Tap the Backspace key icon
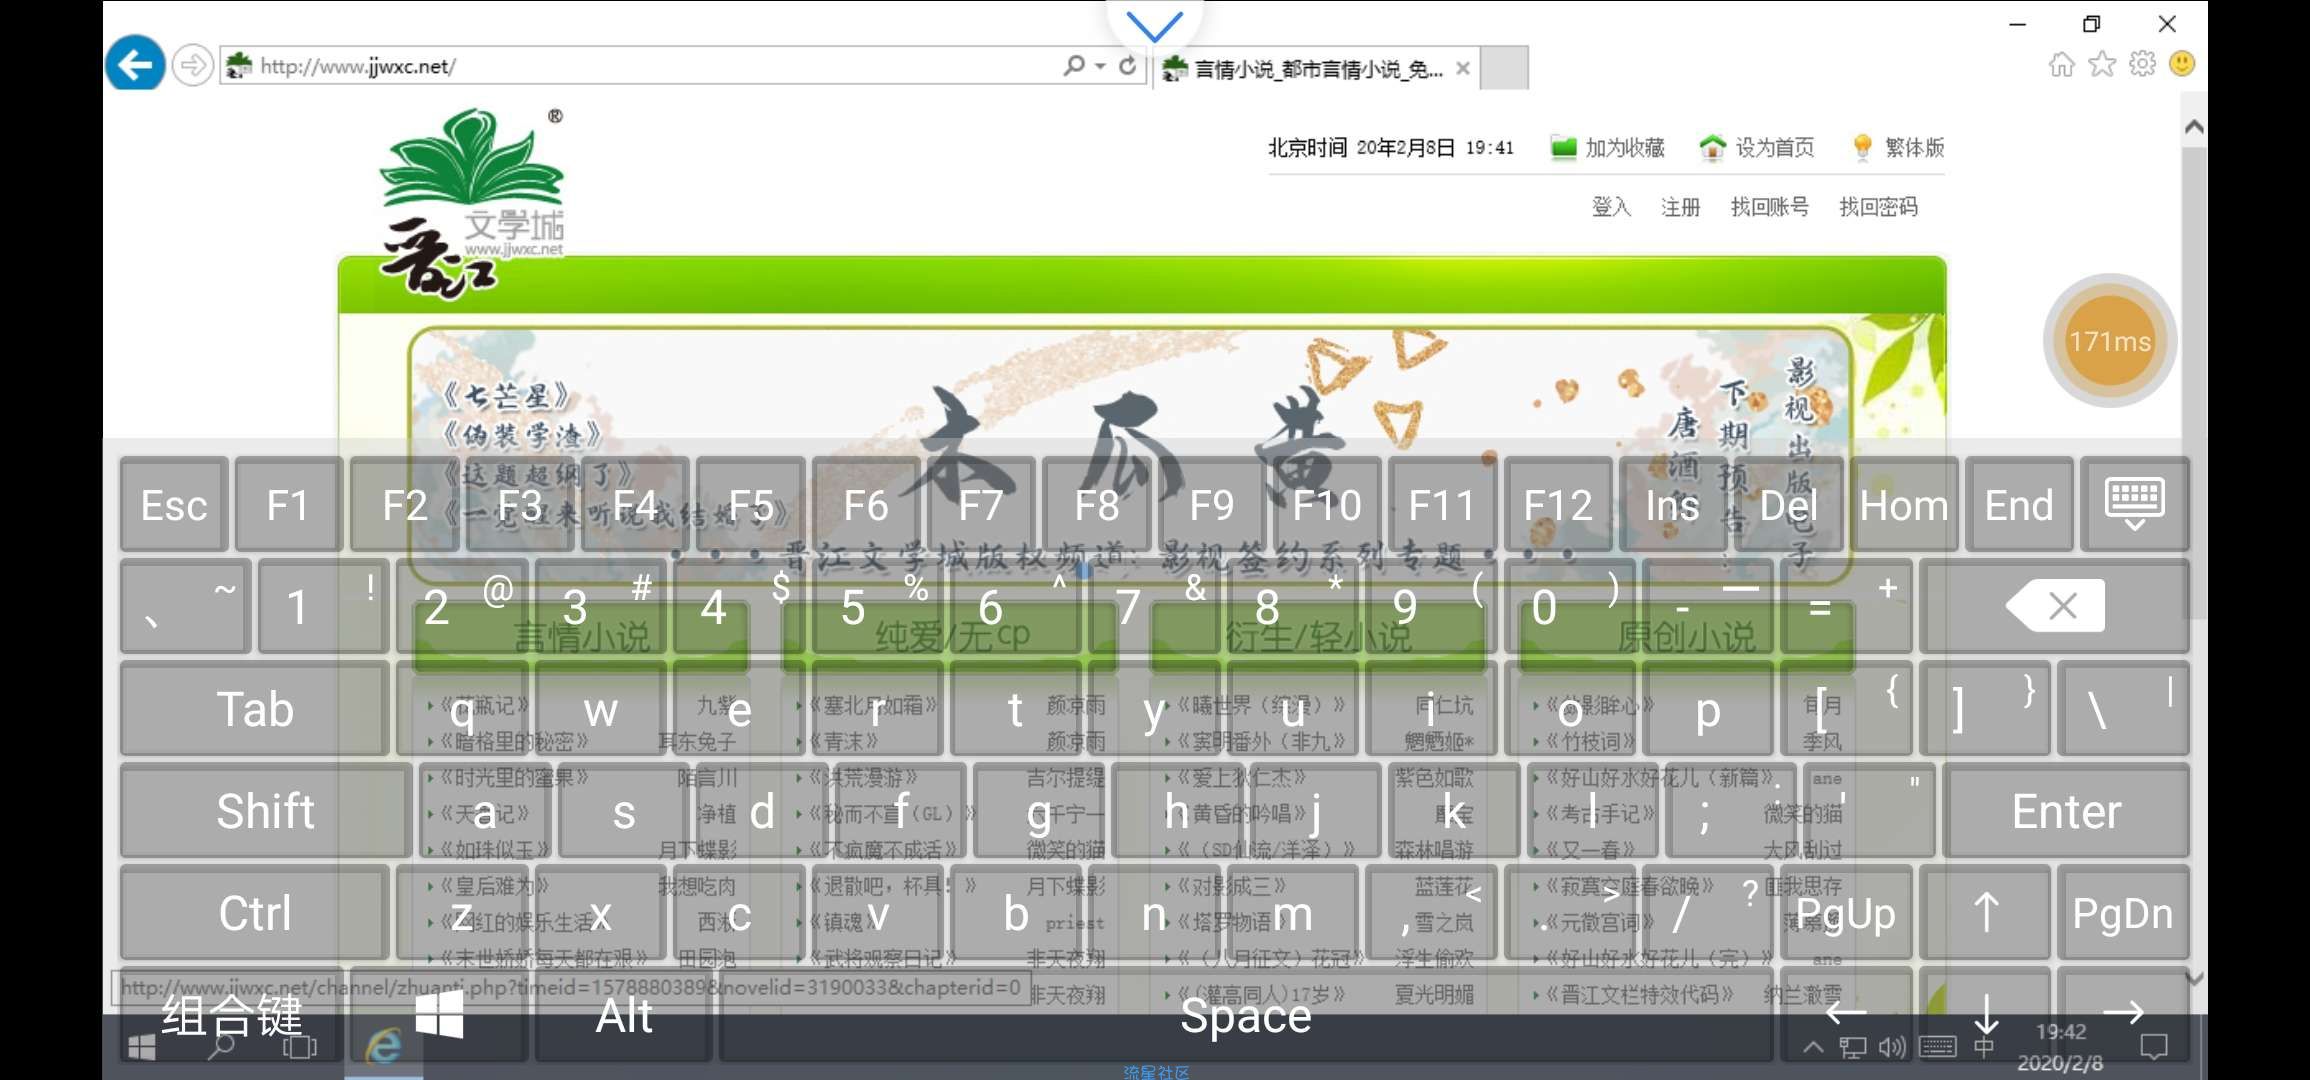 click(x=2055, y=606)
